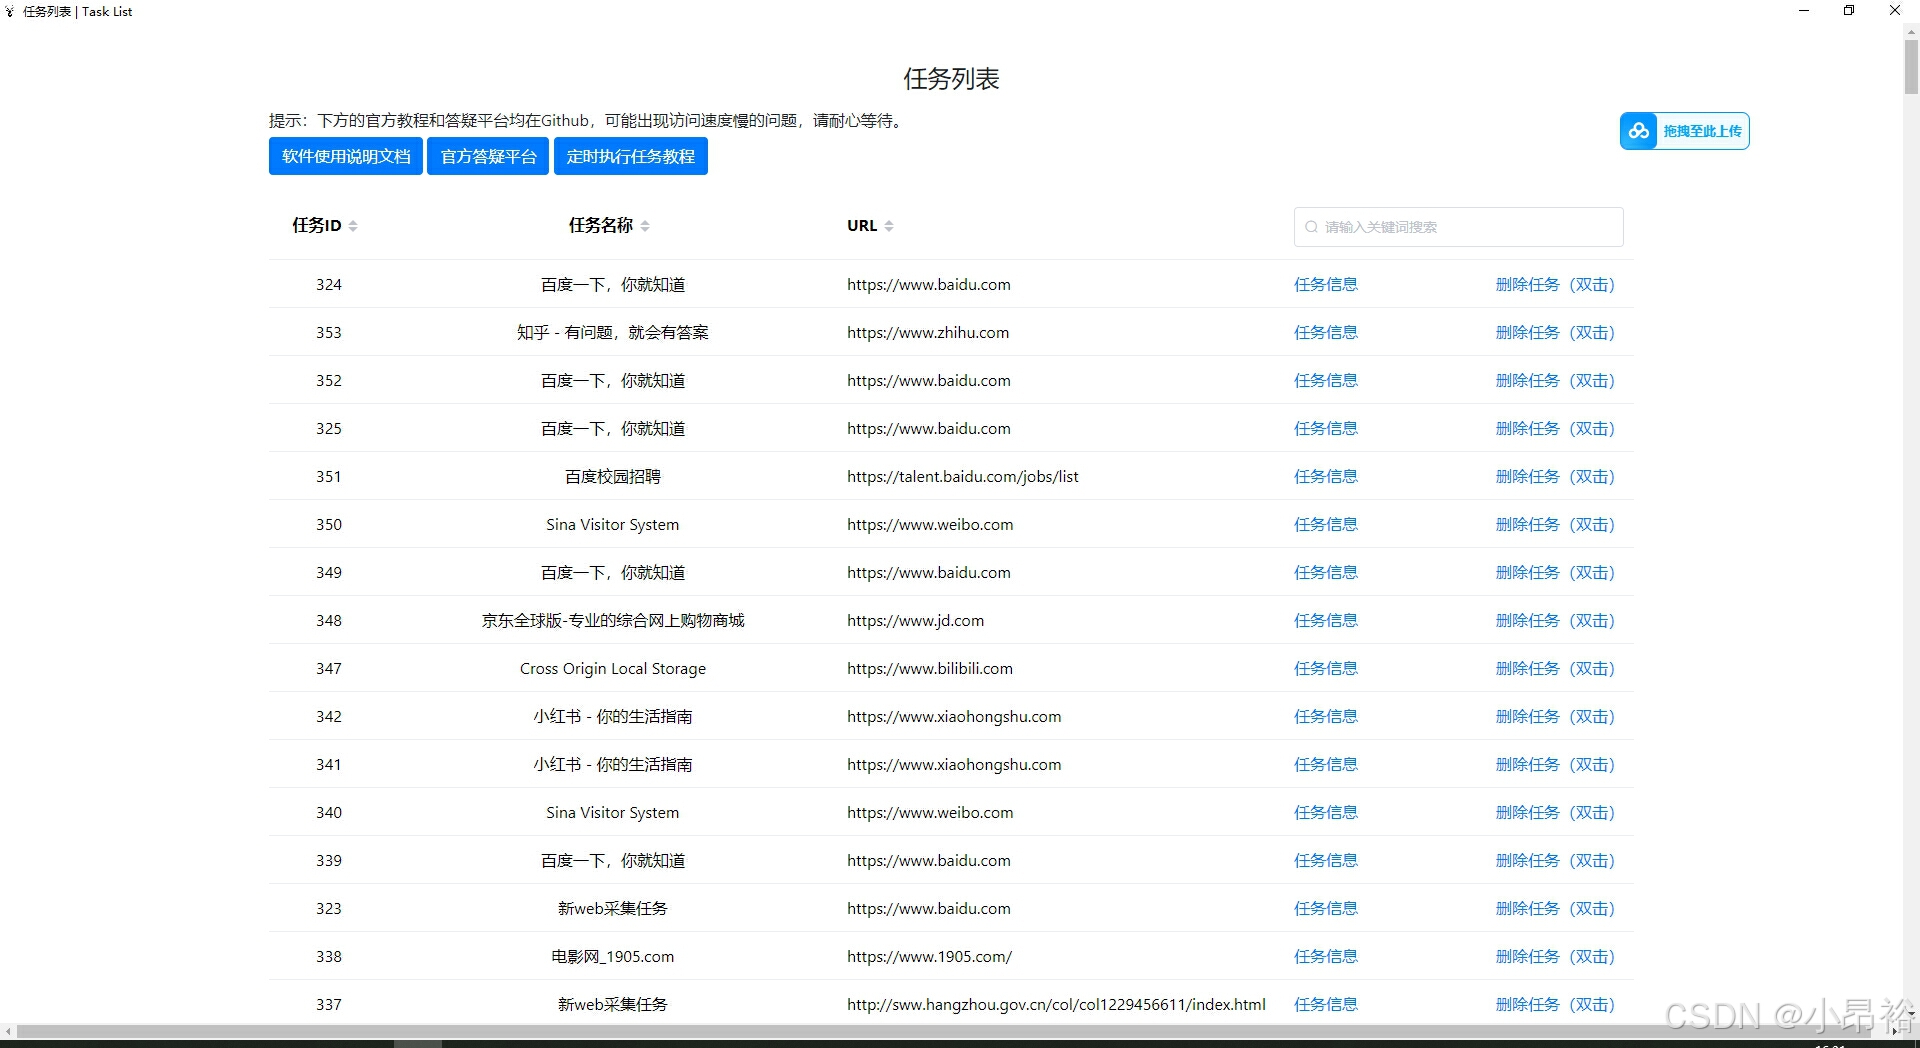Click the sort arrows next to 任务名称
Image resolution: width=1920 pixels, height=1048 pixels.
coord(645,226)
